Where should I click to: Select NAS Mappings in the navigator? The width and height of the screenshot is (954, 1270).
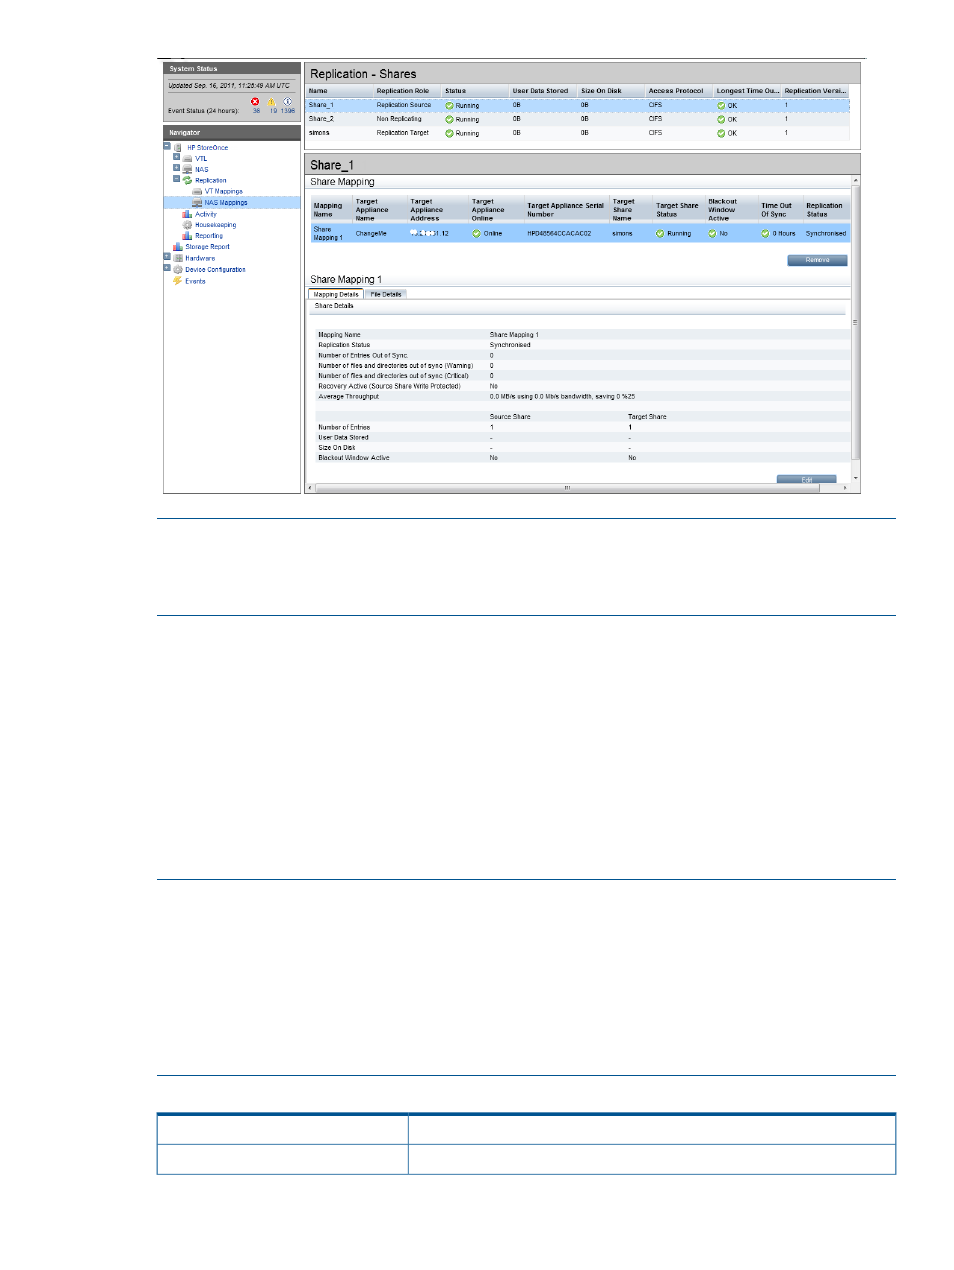pyautogui.click(x=226, y=202)
